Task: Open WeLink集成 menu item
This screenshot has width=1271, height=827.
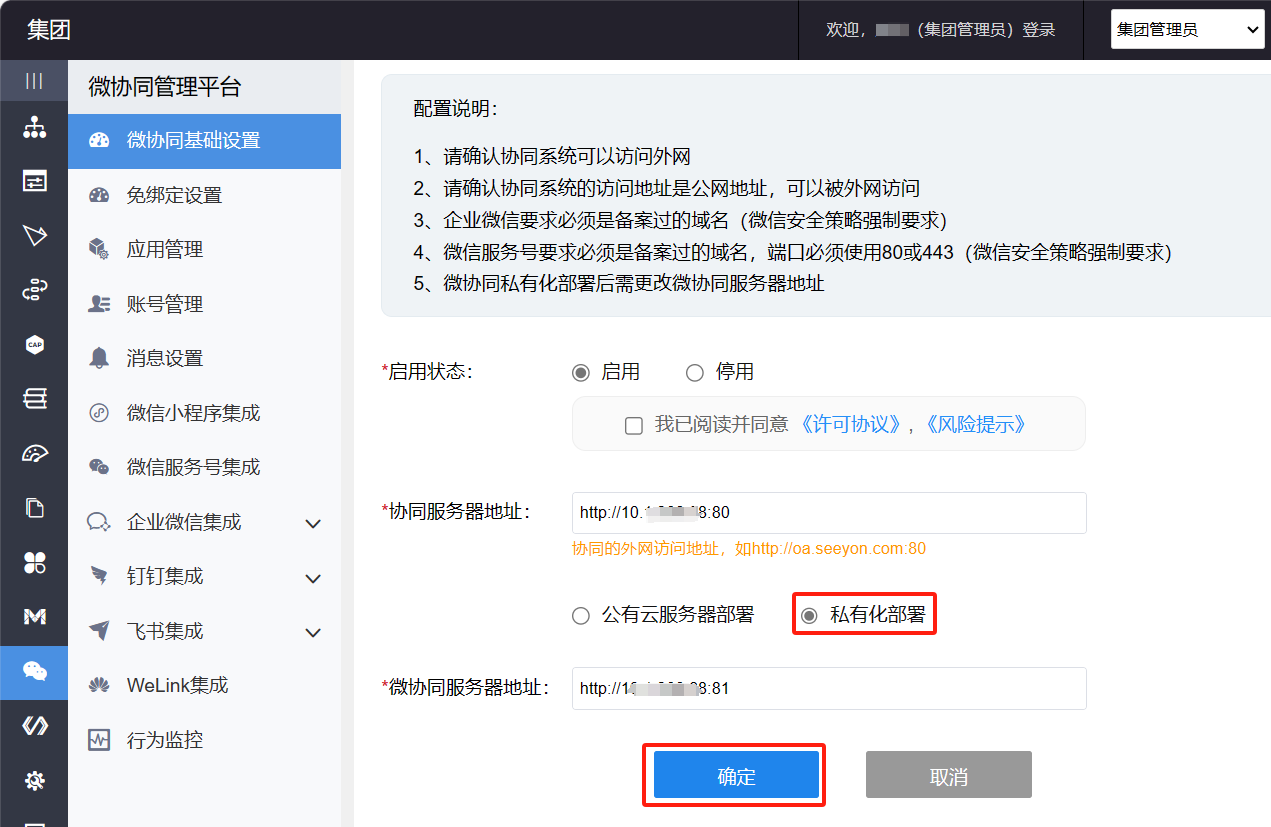Action: click(204, 685)
